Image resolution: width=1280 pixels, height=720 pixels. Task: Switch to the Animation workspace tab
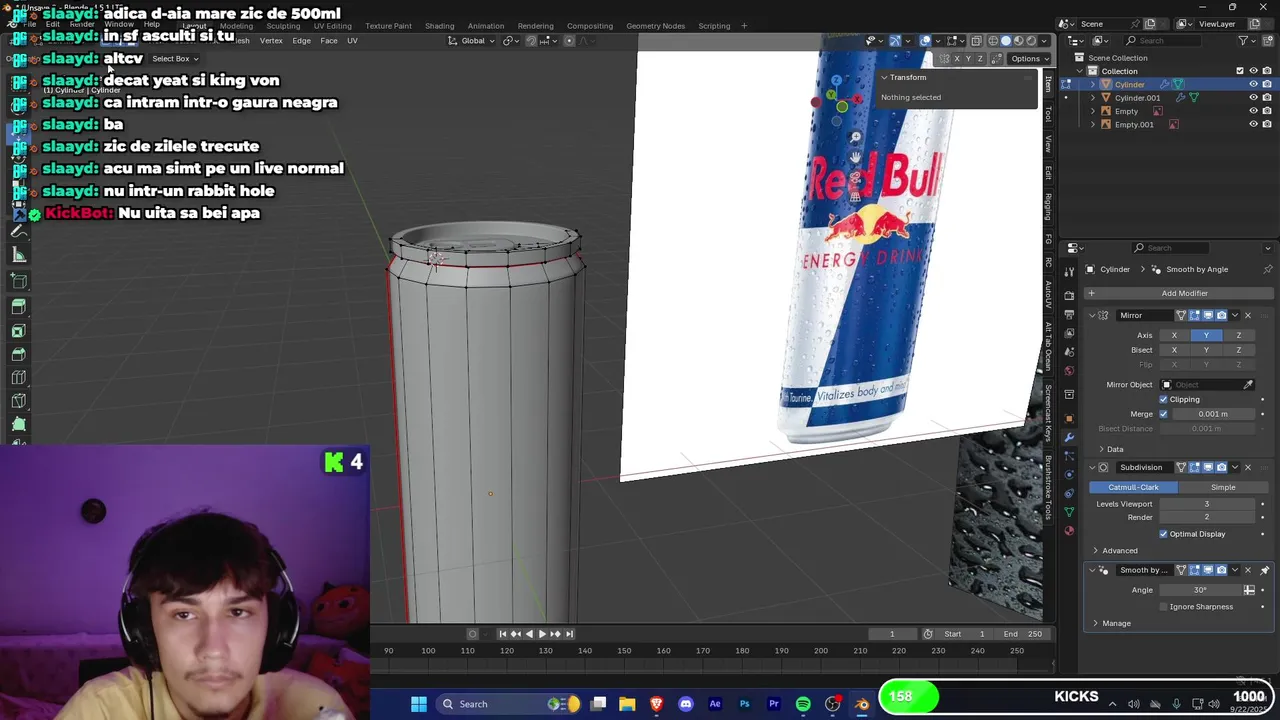coord(486,26)
